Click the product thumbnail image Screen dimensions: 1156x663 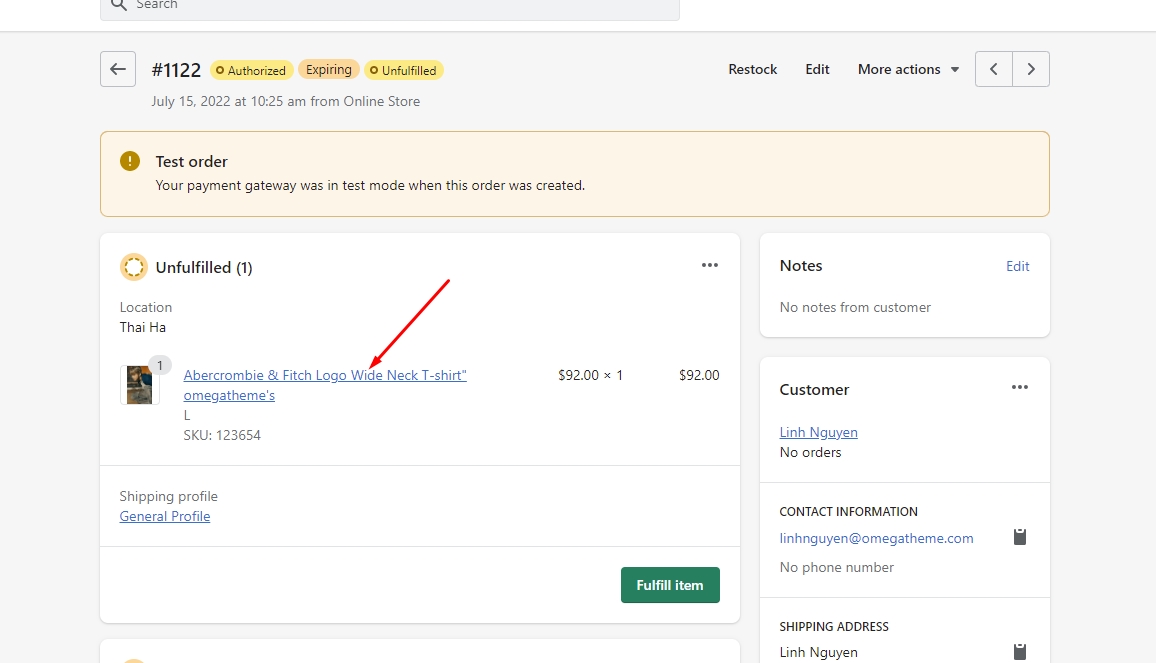[139, 385]
